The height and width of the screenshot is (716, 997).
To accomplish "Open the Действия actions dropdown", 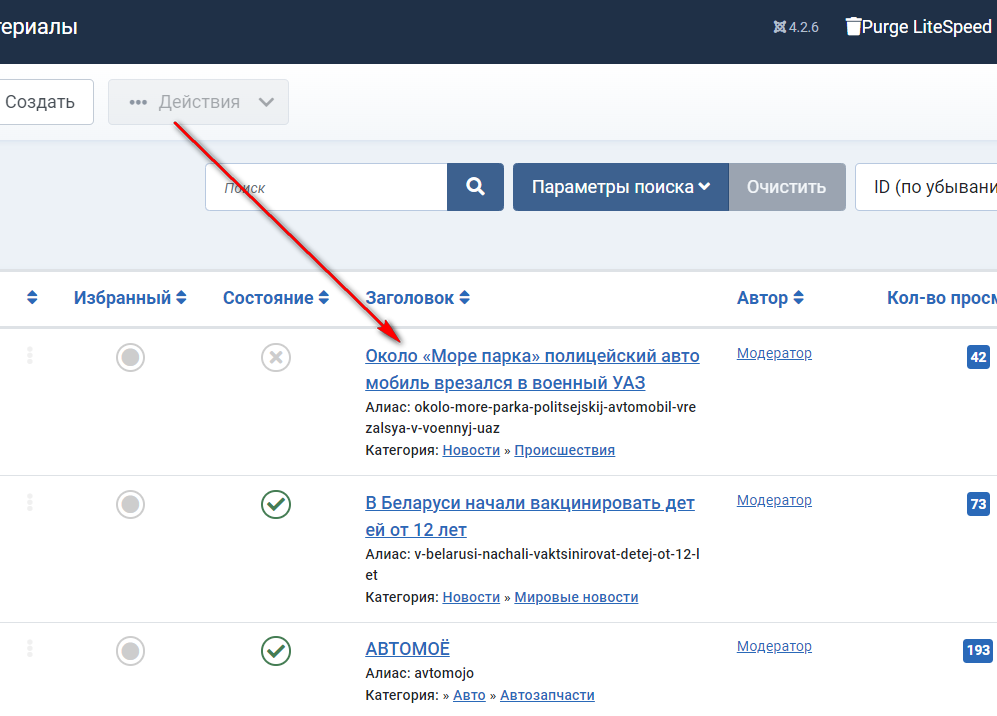I will click(x=199, y=102).
